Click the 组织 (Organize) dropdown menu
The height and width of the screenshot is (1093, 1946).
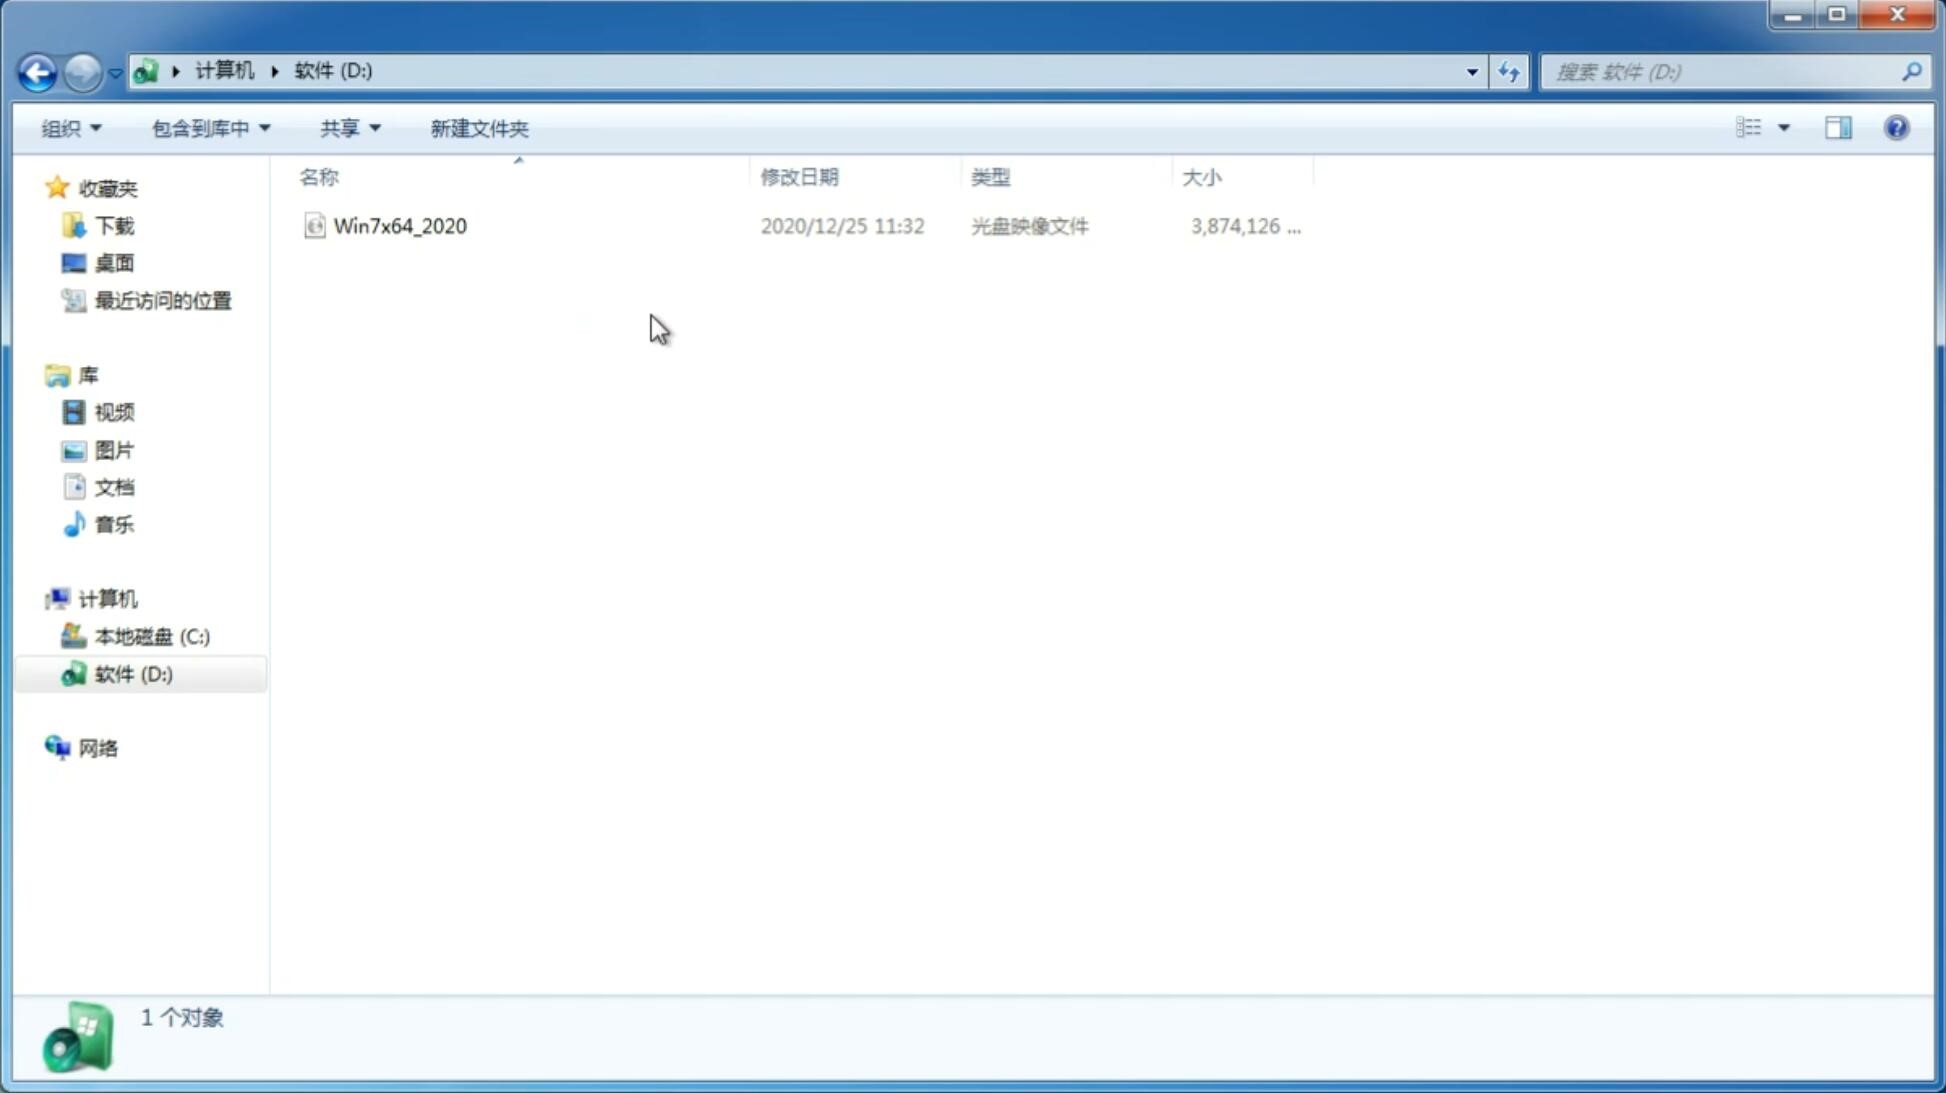pos(71,127)
